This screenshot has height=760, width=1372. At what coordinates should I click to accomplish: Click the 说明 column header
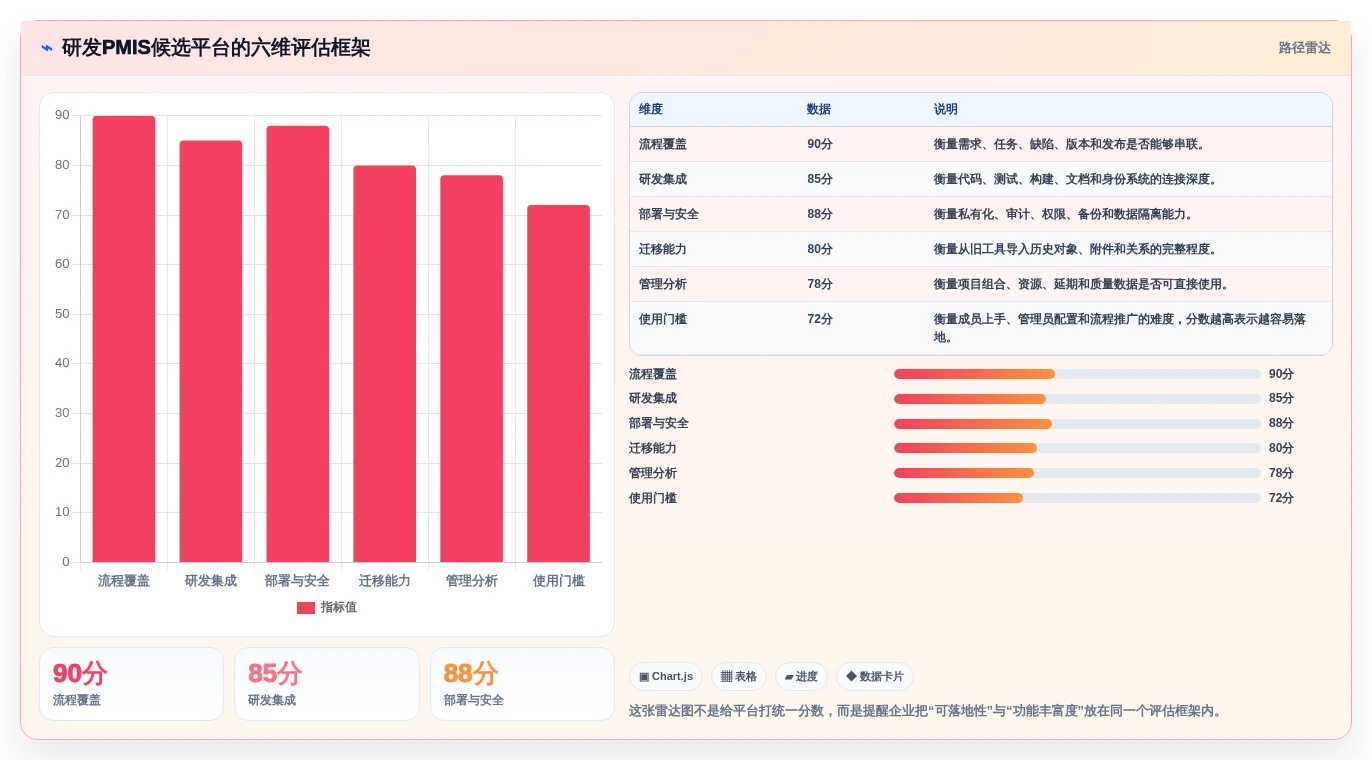(x=946, y=110)
